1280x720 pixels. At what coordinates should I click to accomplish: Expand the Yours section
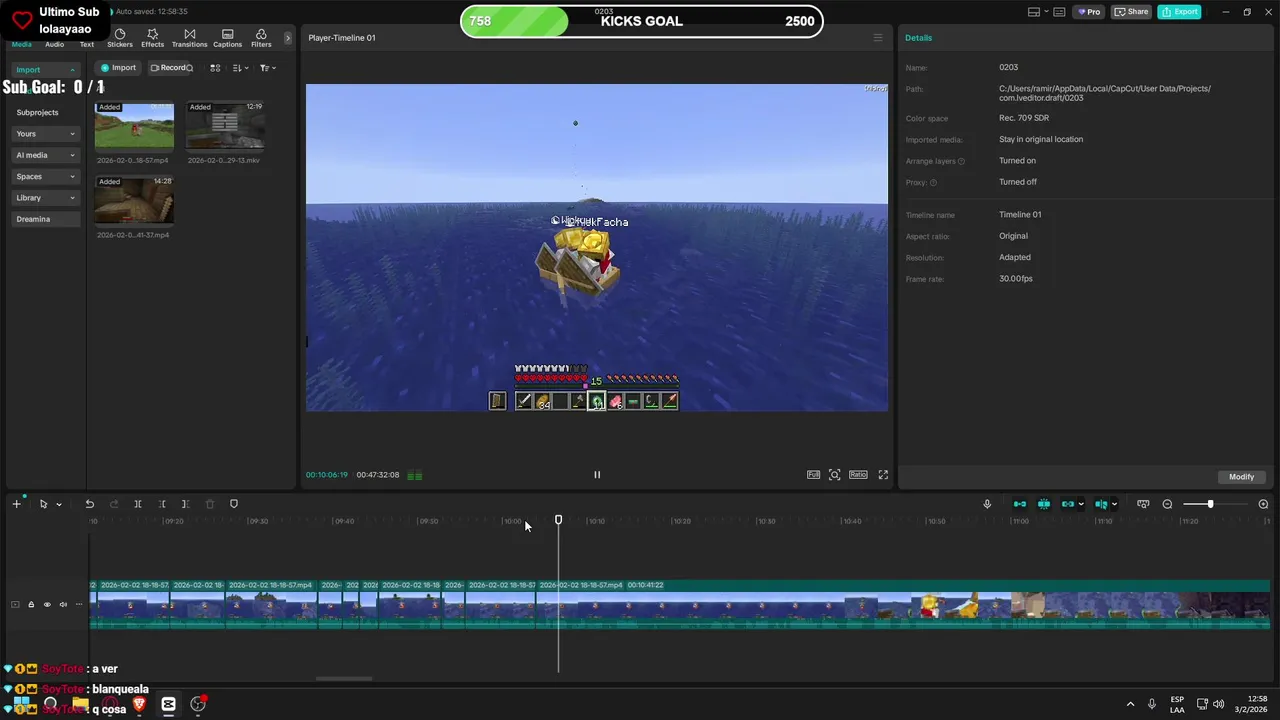(x=45, y=134)
